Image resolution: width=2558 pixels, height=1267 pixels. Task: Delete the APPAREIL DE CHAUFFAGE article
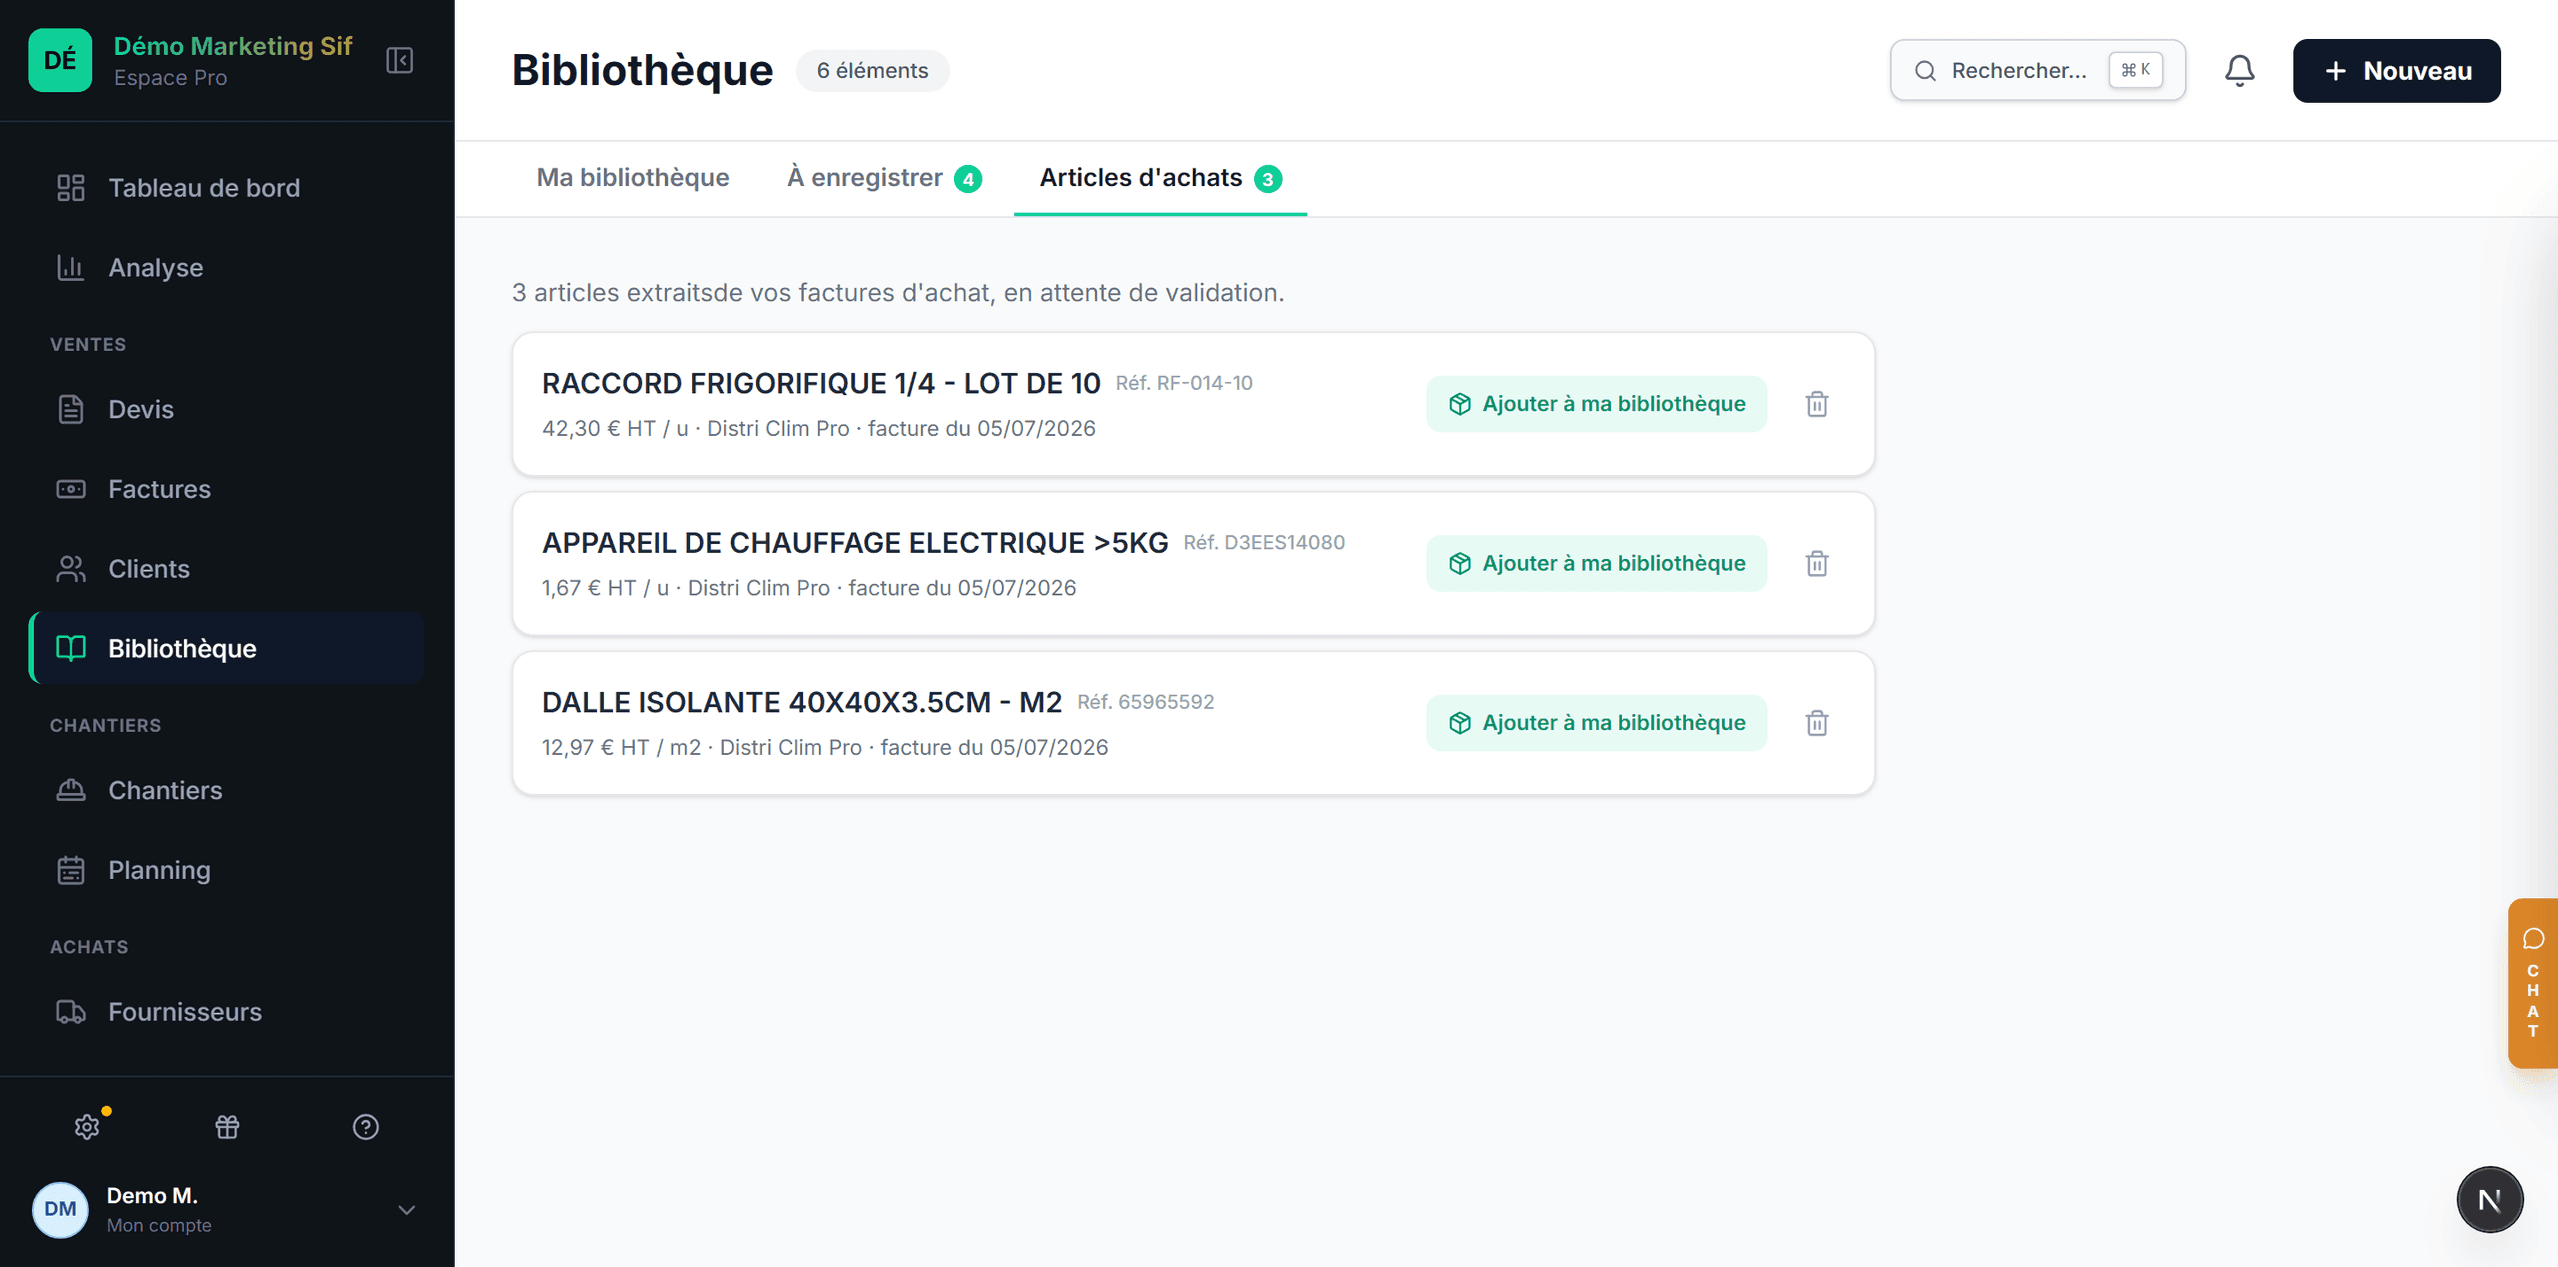(1817, 563)
